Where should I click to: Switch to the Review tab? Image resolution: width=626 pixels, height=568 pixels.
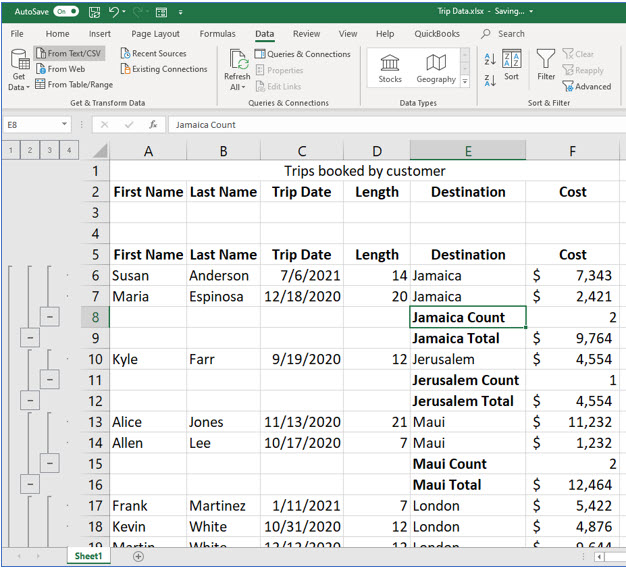[306, 34]
